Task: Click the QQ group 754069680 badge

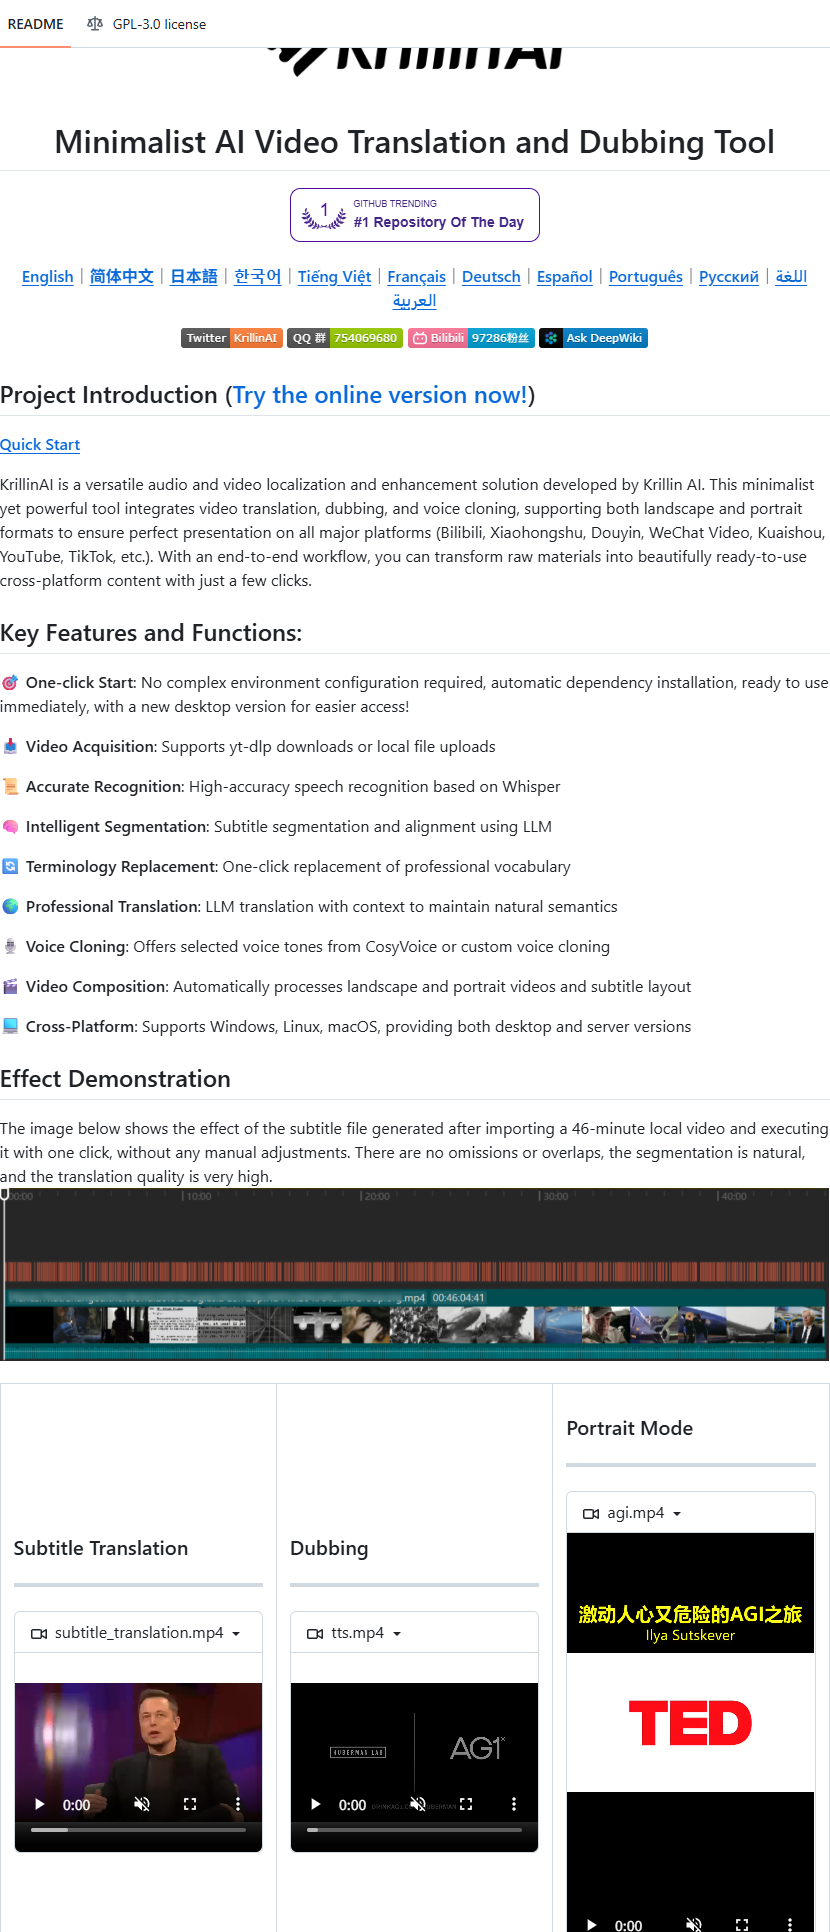Action: (x=345, y=338)
